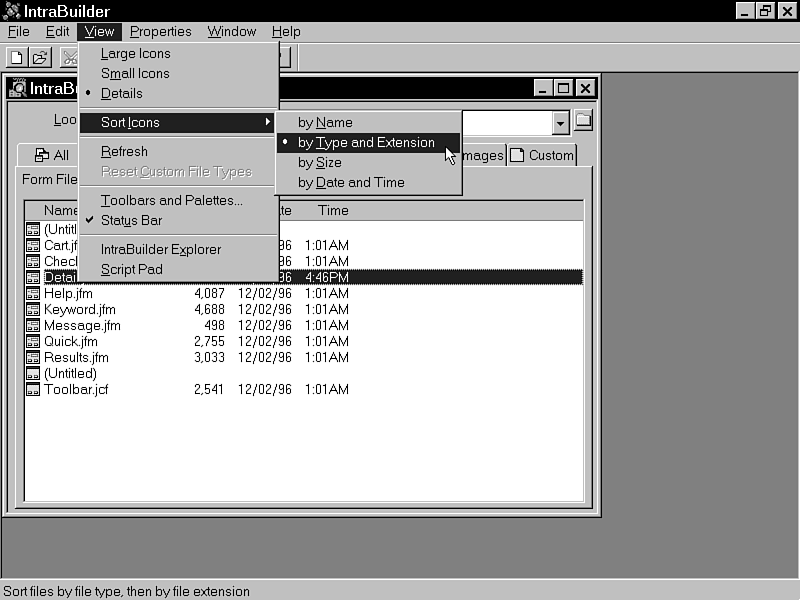Screen dimensions: 800x600
Task: Open Toolbars and Palettes dialog
Action: point(171,200)
